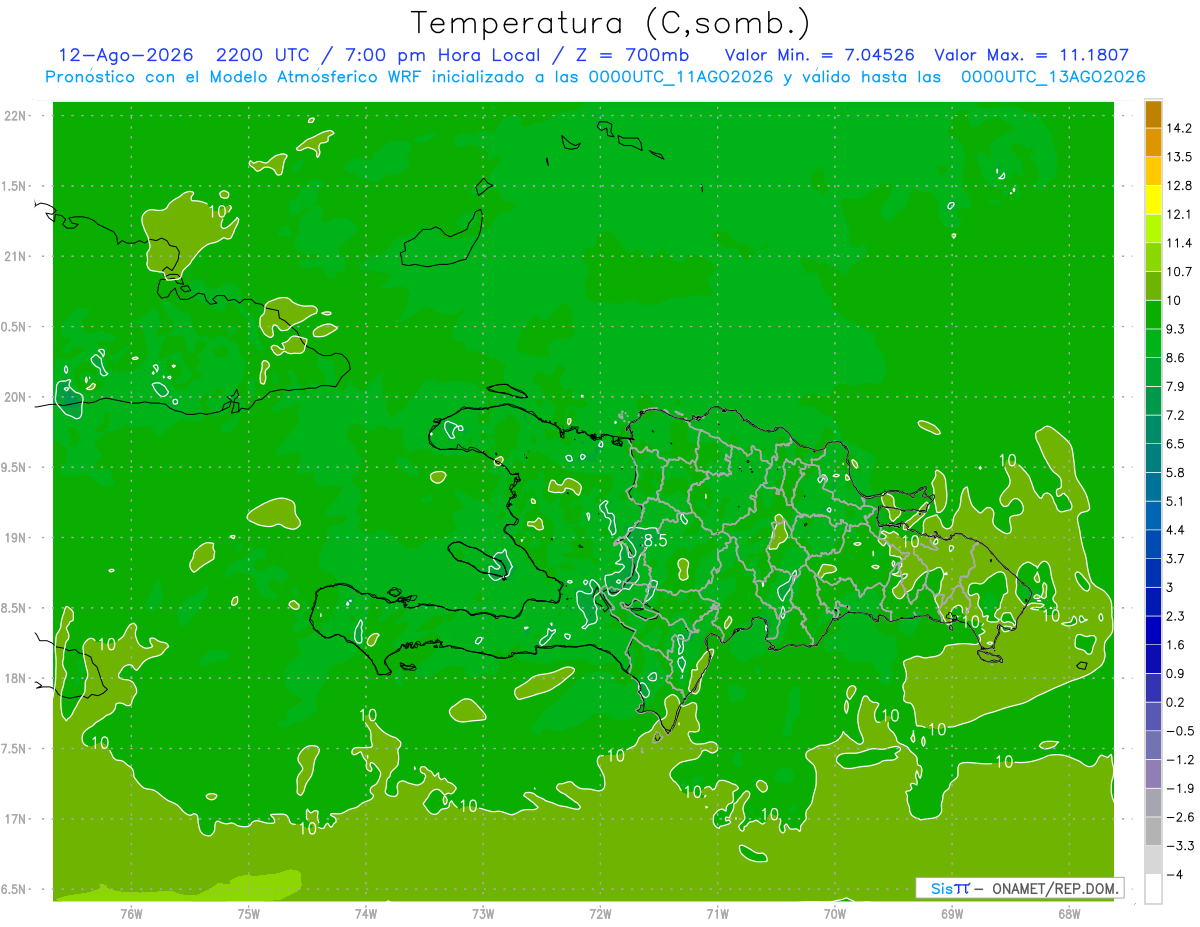Click the '14.2' color scale value

[x=1179, y=128]
